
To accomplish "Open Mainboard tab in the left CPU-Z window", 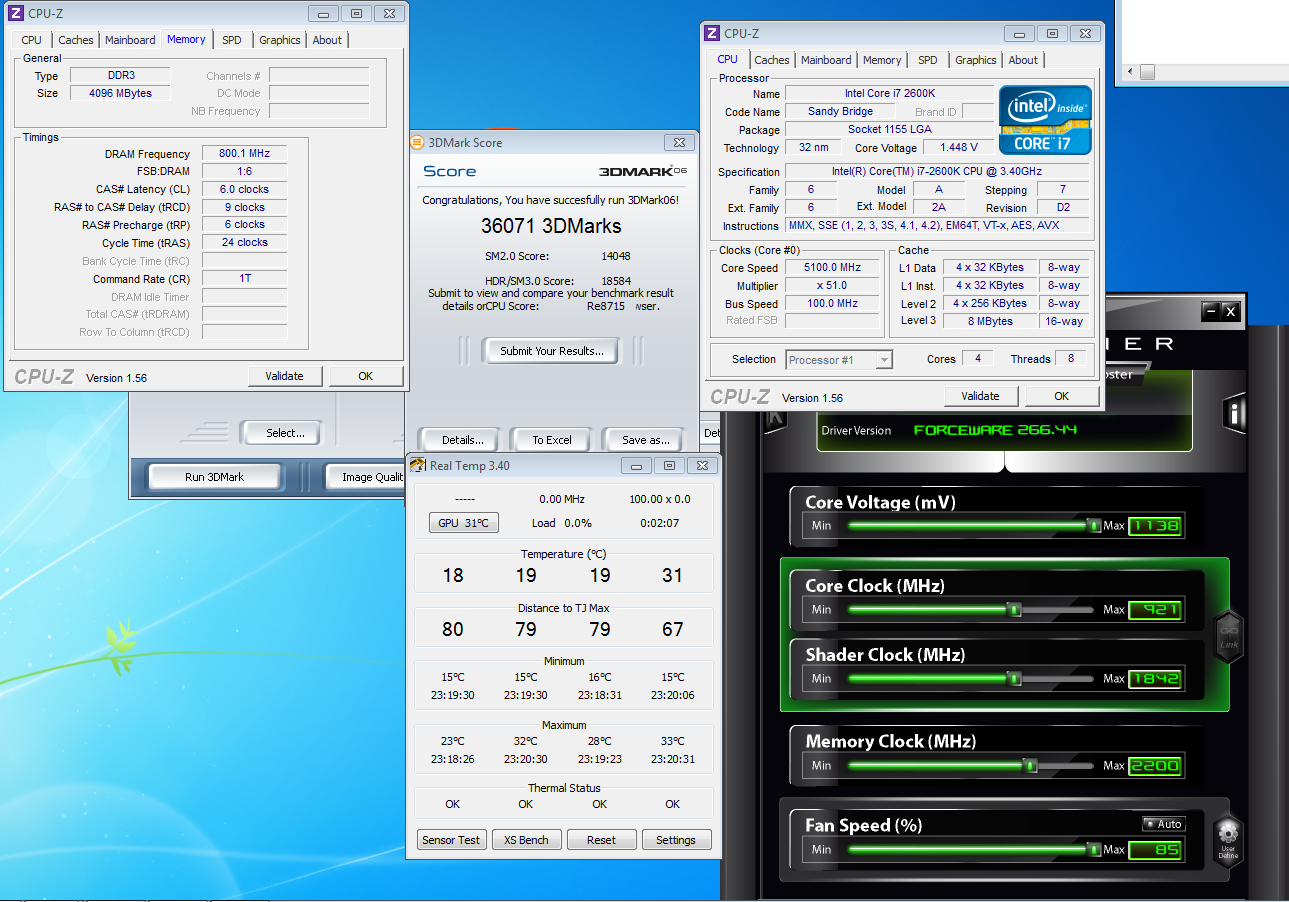I will (130, 40).
